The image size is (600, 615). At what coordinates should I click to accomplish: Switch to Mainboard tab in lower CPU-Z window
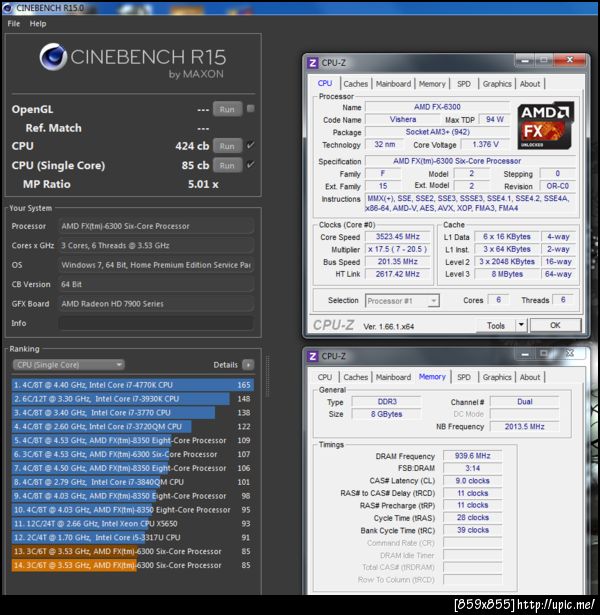point(393,377)
